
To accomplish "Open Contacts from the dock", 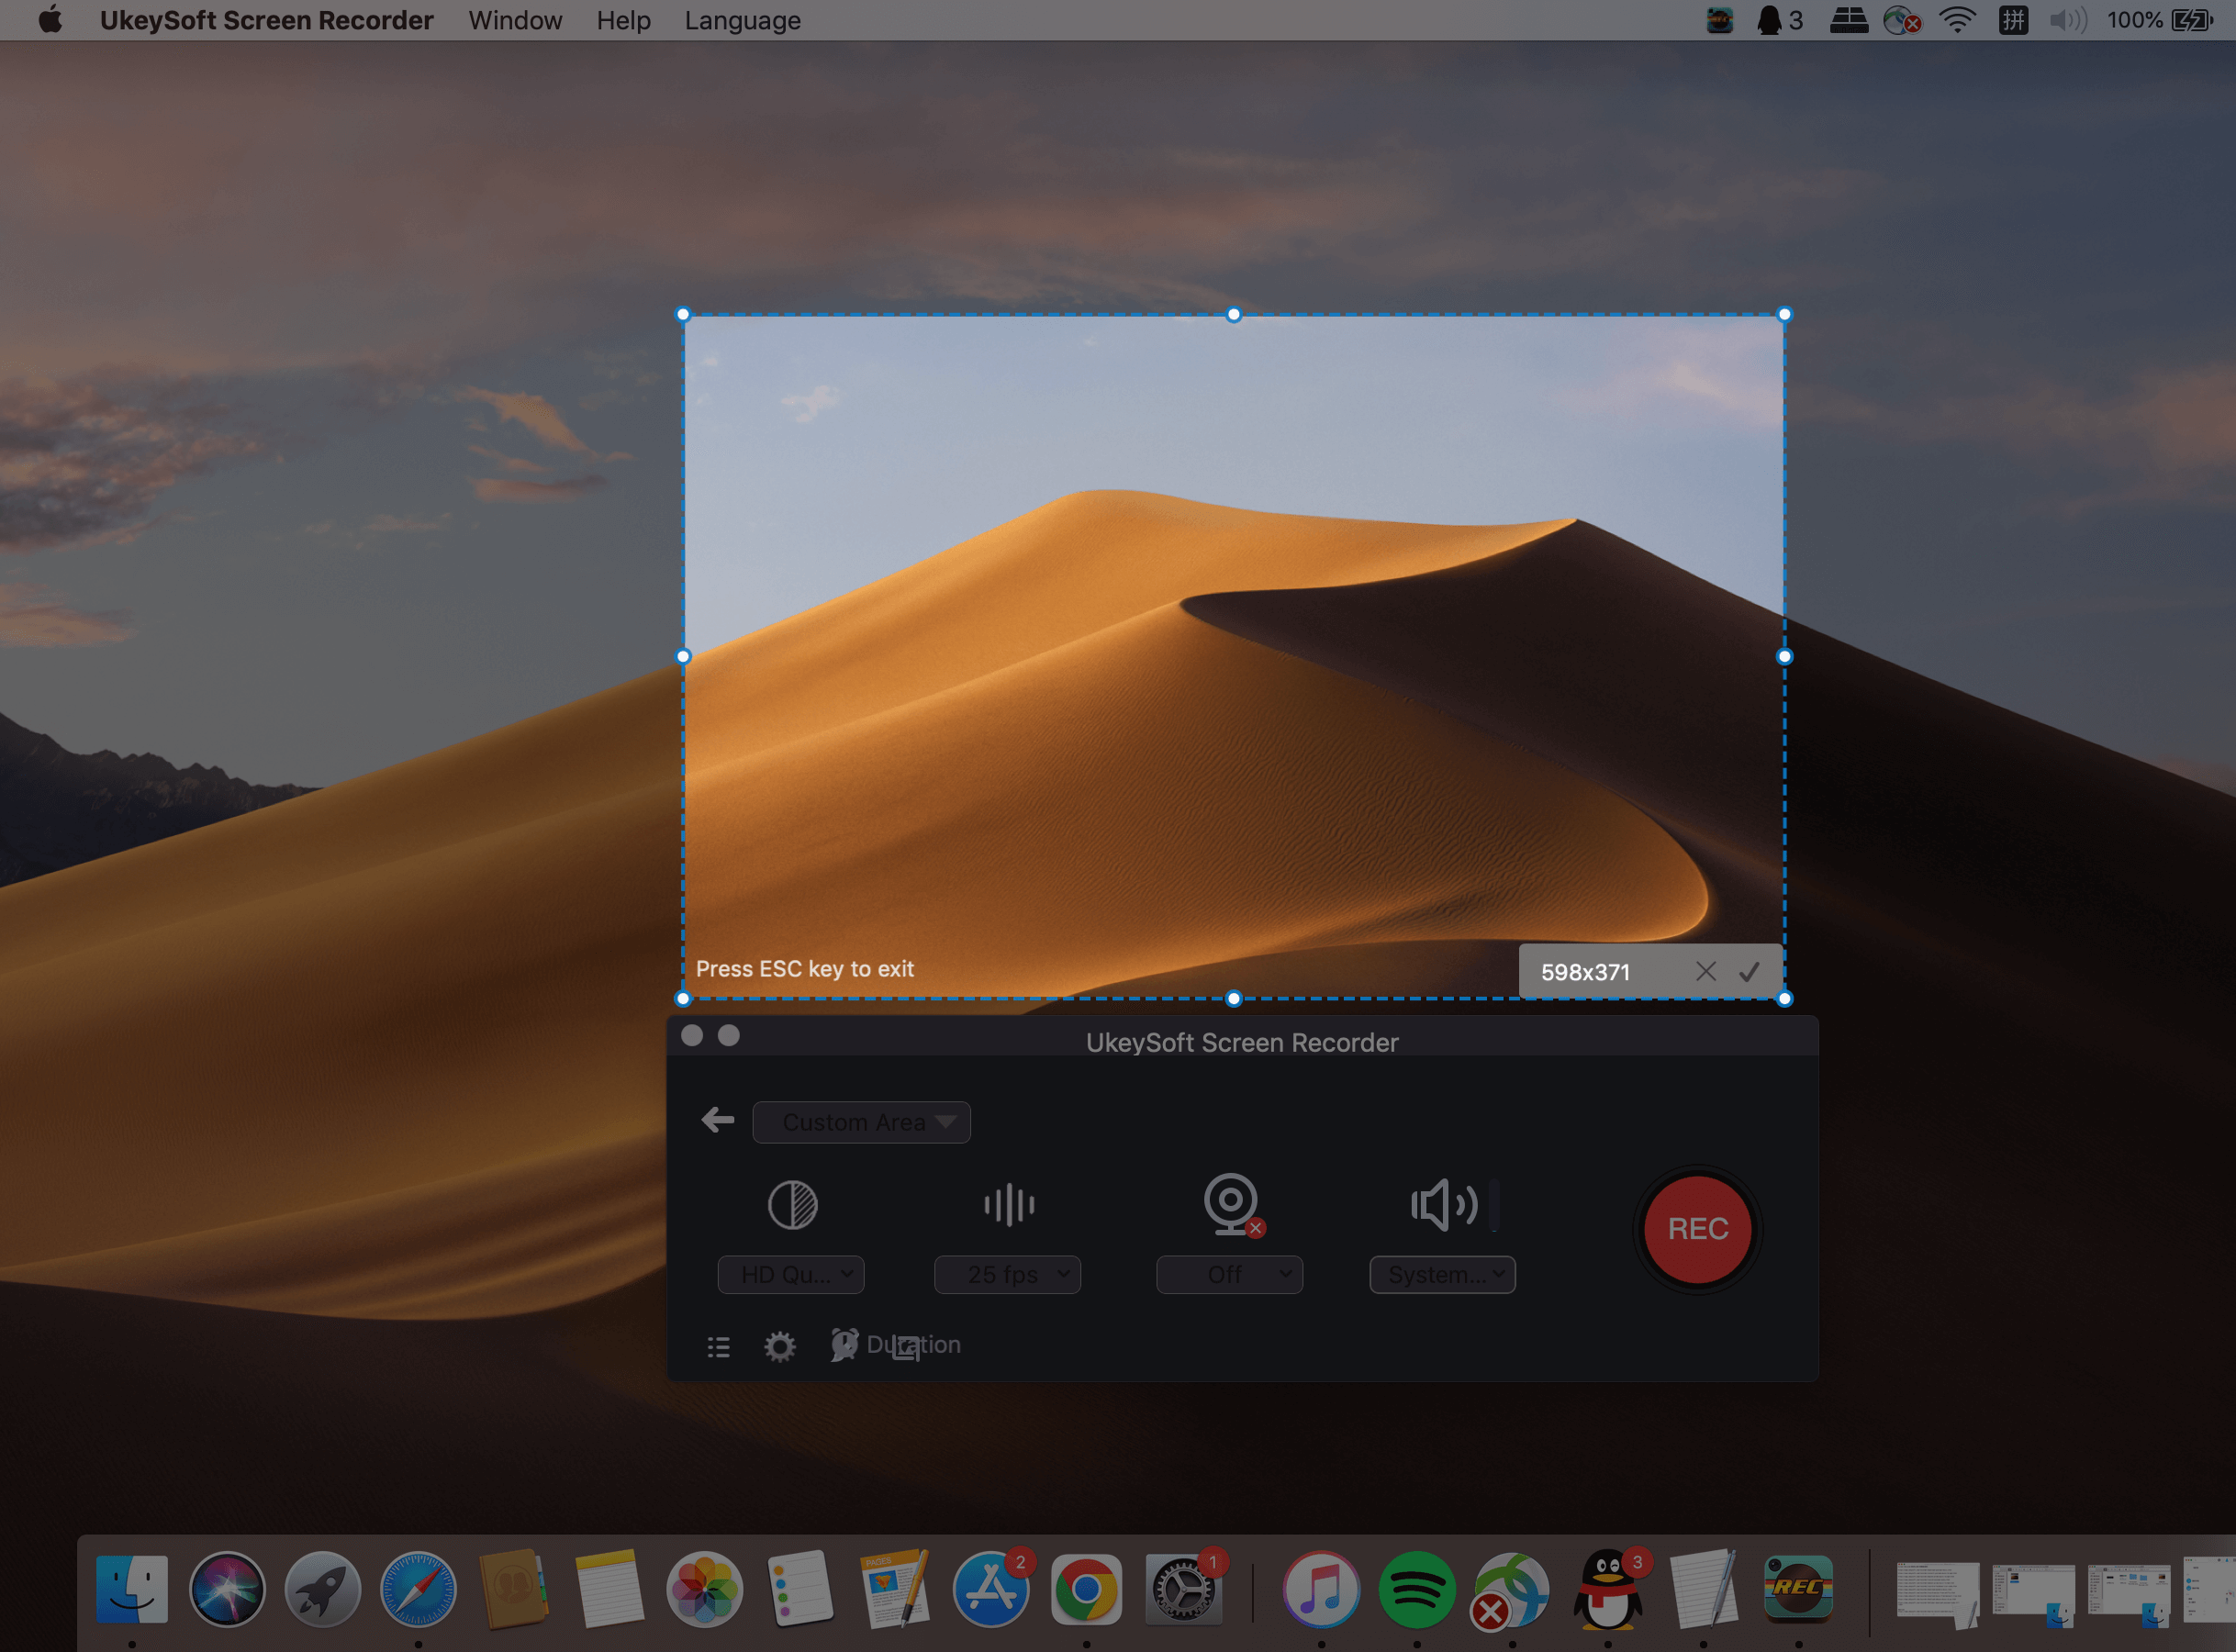I will click(x=514, y=1589).
